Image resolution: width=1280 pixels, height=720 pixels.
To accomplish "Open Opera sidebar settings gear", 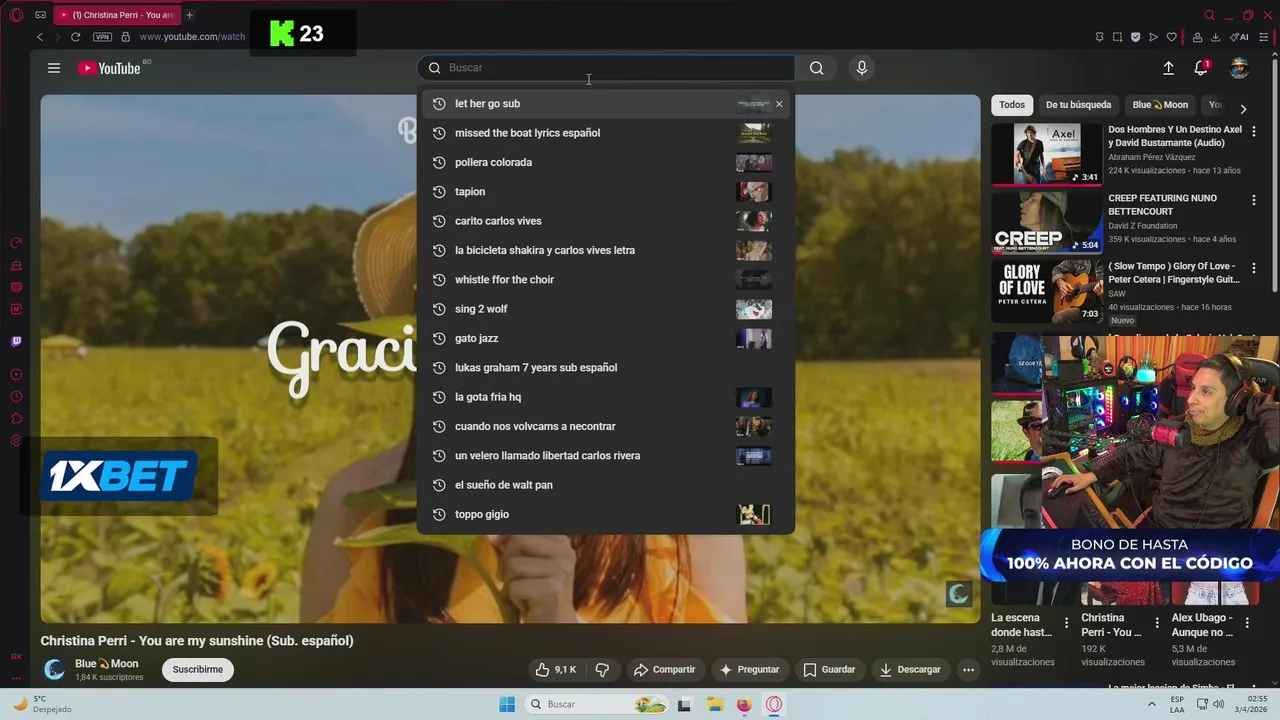I will click(x=16, y=441).
